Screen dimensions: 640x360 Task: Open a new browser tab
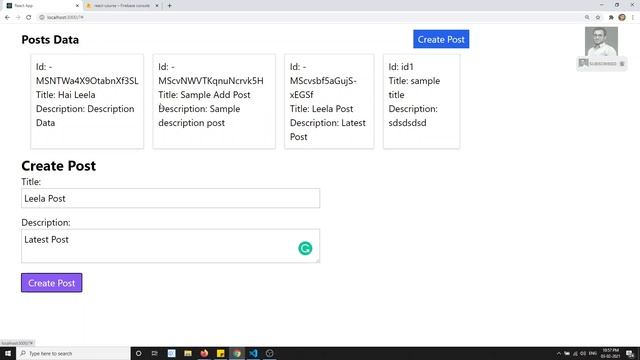coord(169,6)
